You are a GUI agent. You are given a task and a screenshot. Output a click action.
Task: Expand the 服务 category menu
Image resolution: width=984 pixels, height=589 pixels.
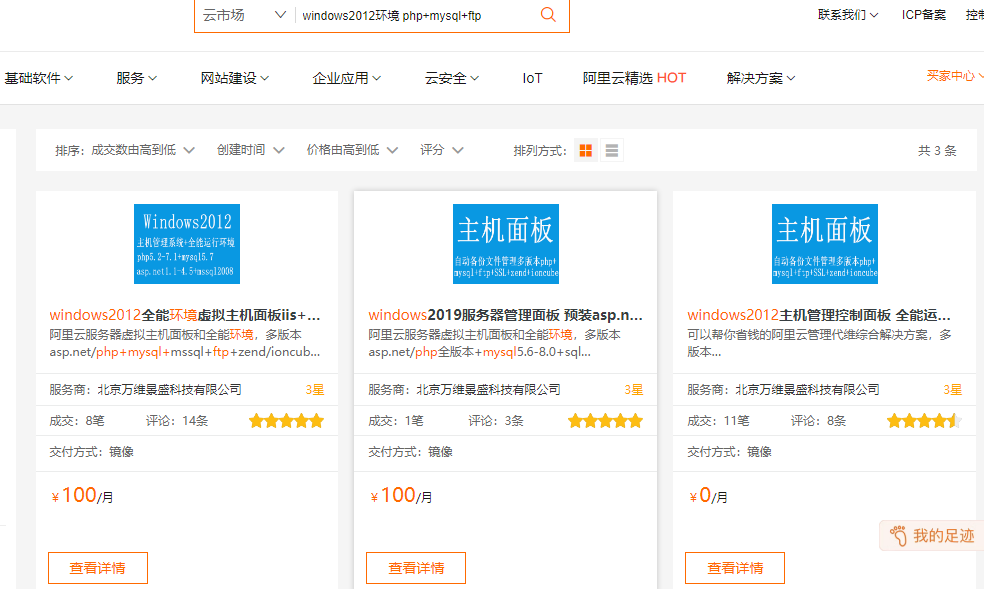tap(136, 78)
